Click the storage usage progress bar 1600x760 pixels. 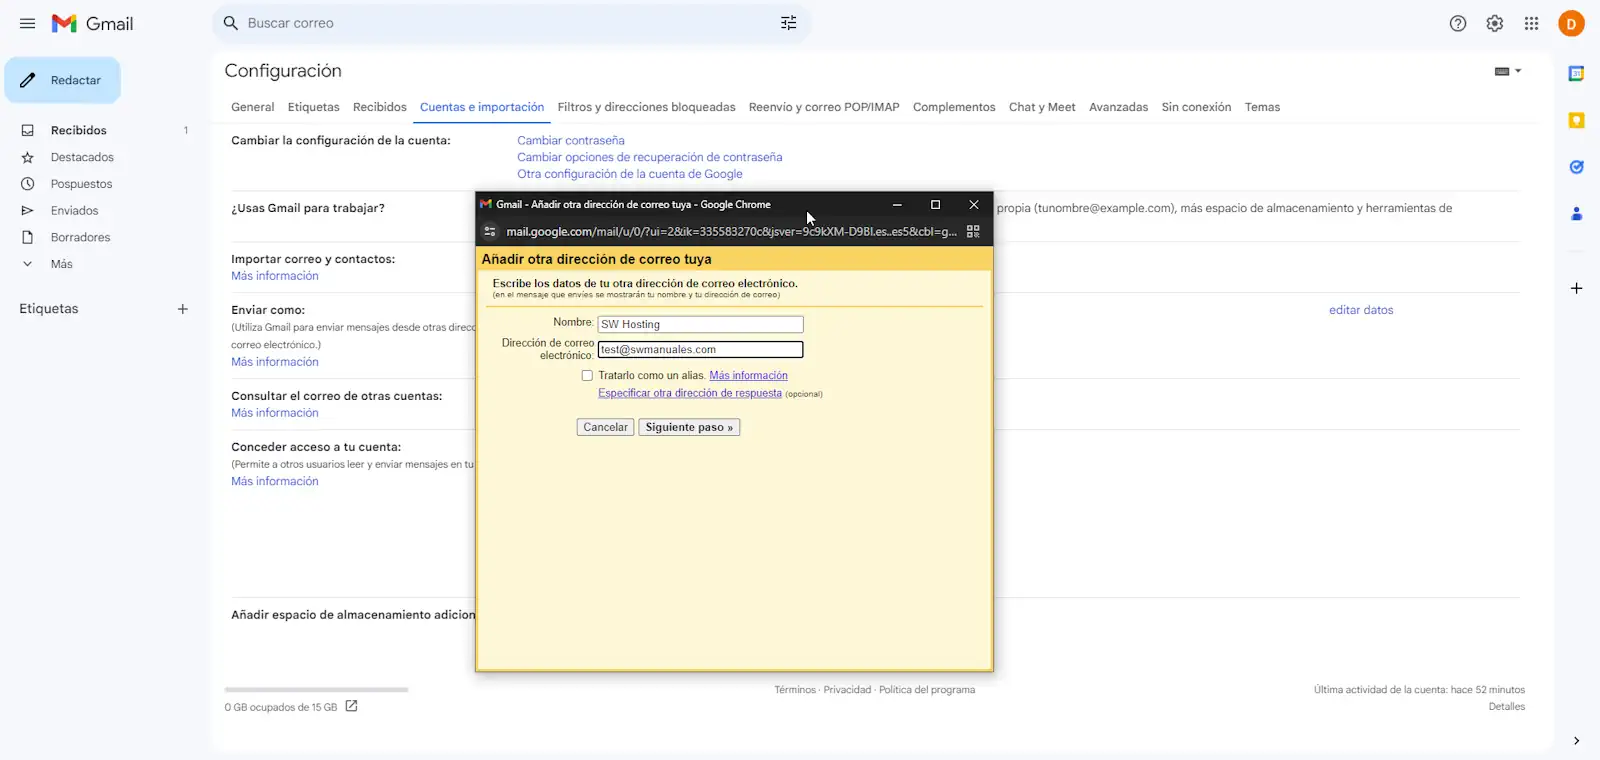[x=316, y=690]
